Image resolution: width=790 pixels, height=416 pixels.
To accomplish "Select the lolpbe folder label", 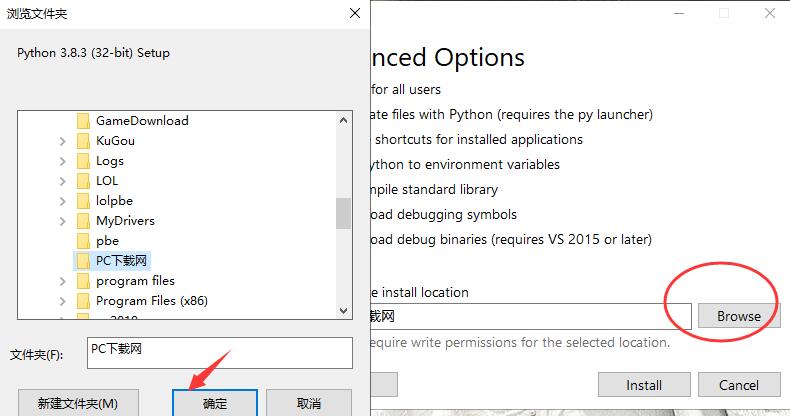I will point(114,201).
